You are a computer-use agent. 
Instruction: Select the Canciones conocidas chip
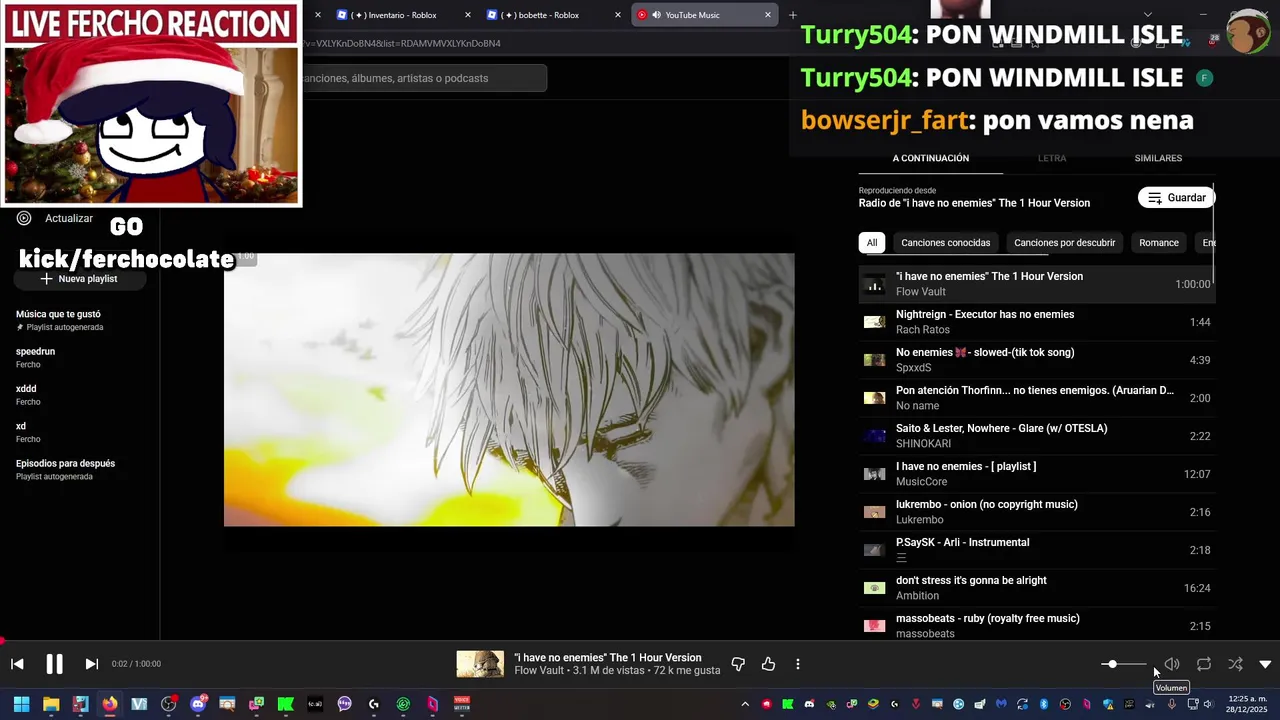point(945,243)
